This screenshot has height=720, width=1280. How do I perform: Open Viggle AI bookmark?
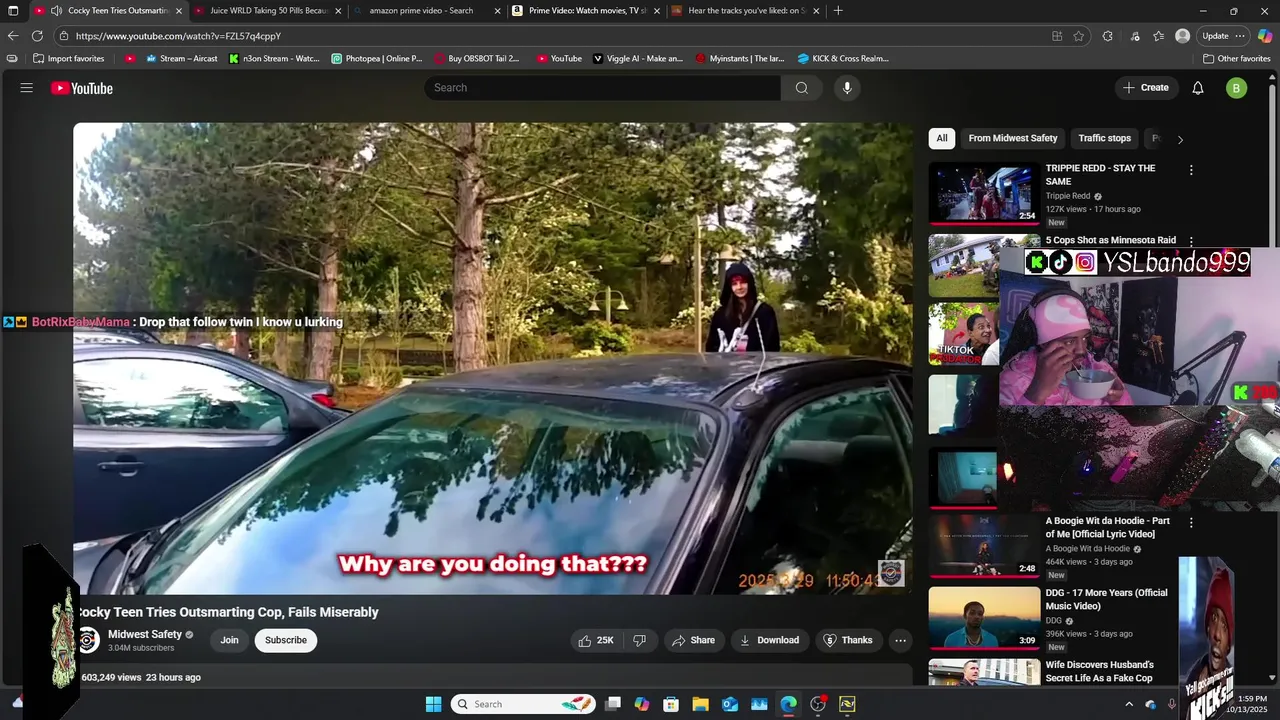(638, 59)
